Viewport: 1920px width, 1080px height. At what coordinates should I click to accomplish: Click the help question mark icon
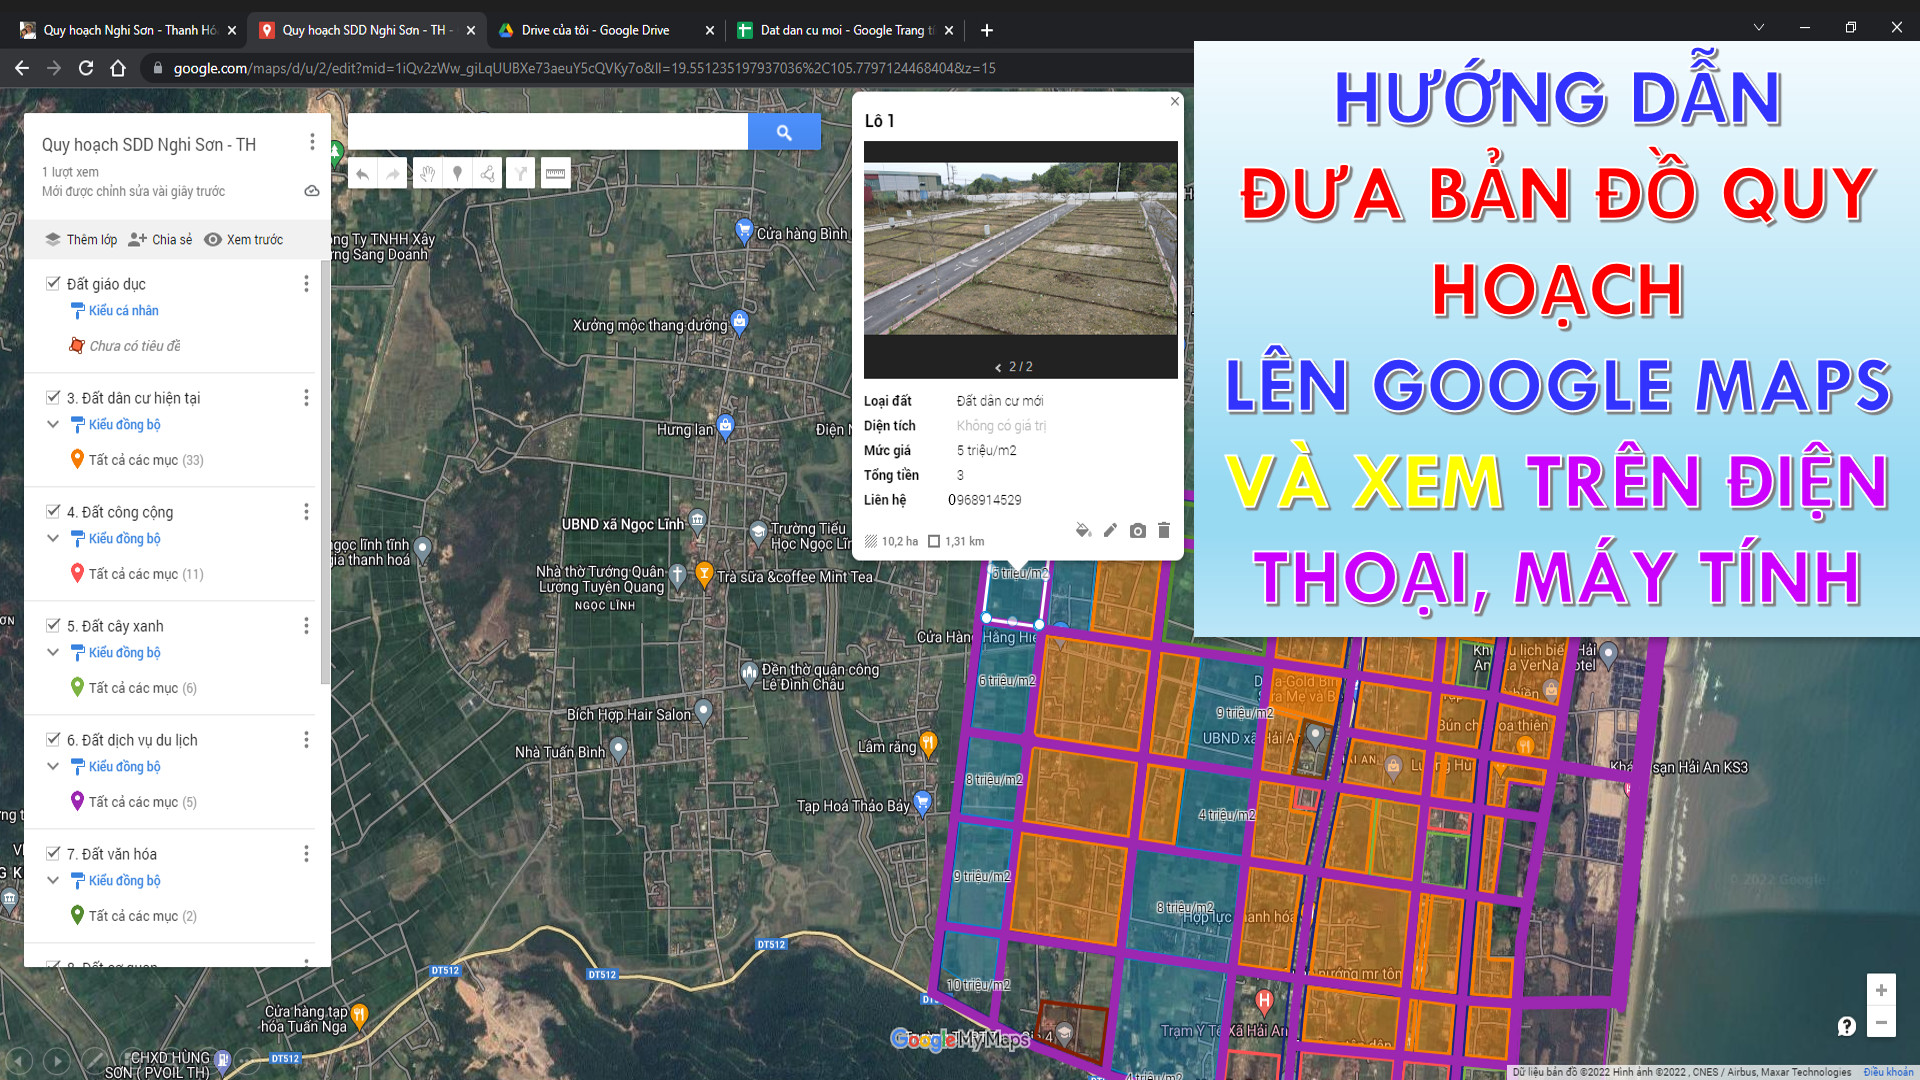[x=1846, y=1026]
